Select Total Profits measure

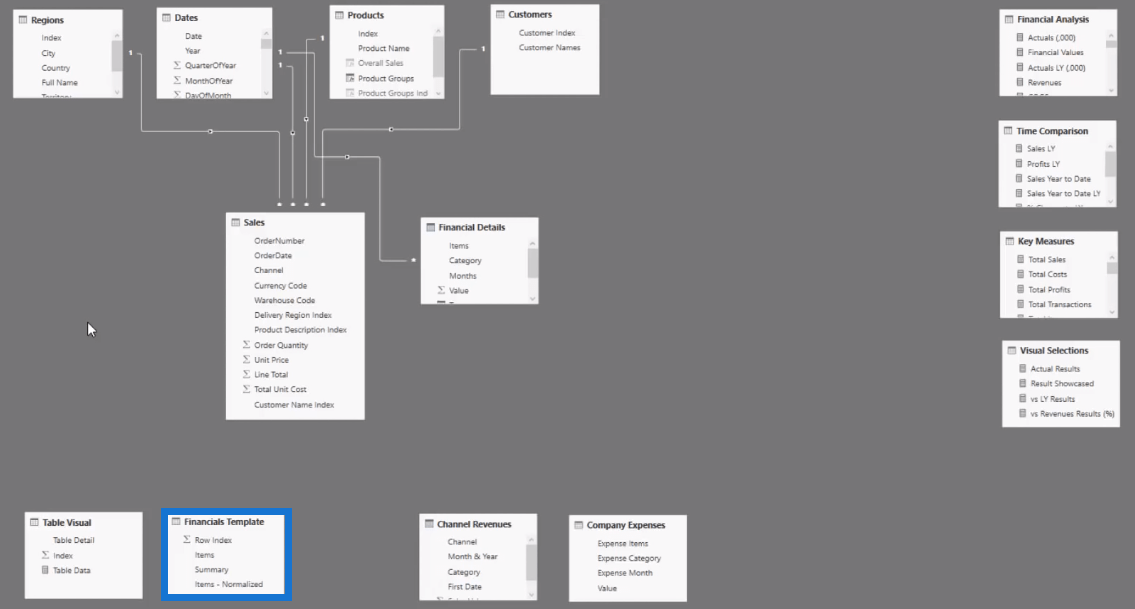point(1049,290)
